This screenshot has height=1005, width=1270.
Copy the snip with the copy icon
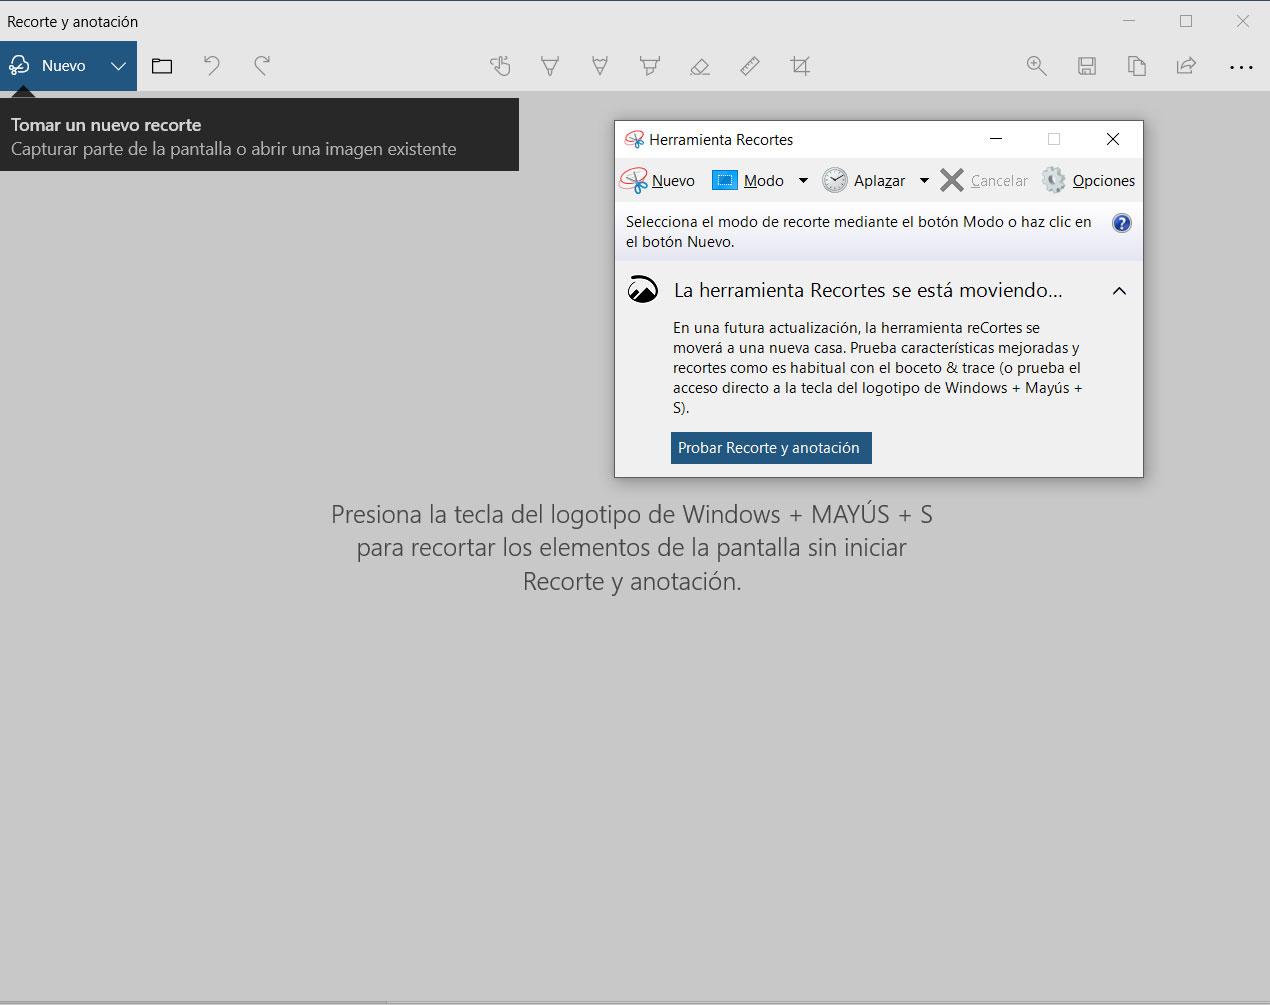pyautogui.click(x=1137, y=66)
